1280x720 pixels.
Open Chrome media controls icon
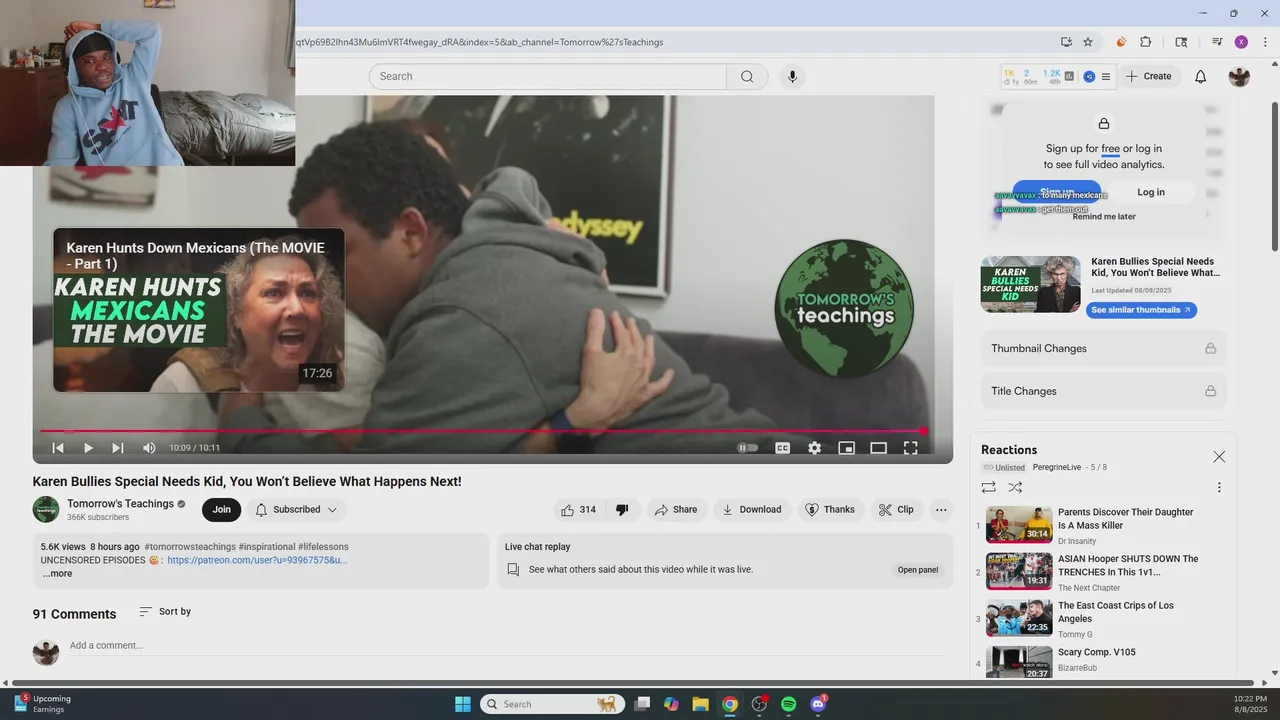tap(1217, 42)
